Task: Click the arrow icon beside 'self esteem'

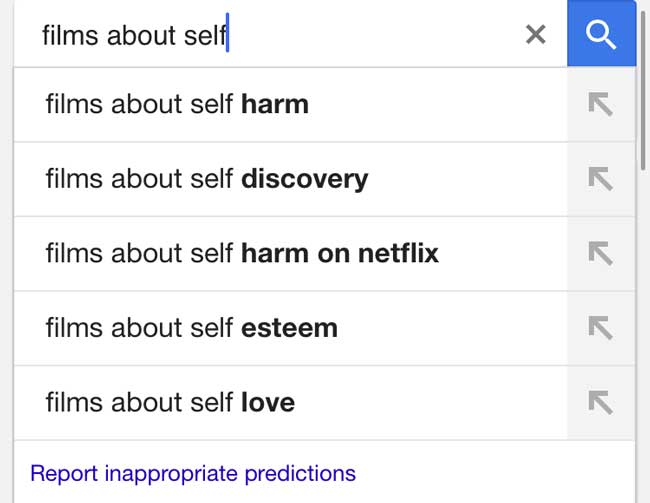Action: click(600, 328)
